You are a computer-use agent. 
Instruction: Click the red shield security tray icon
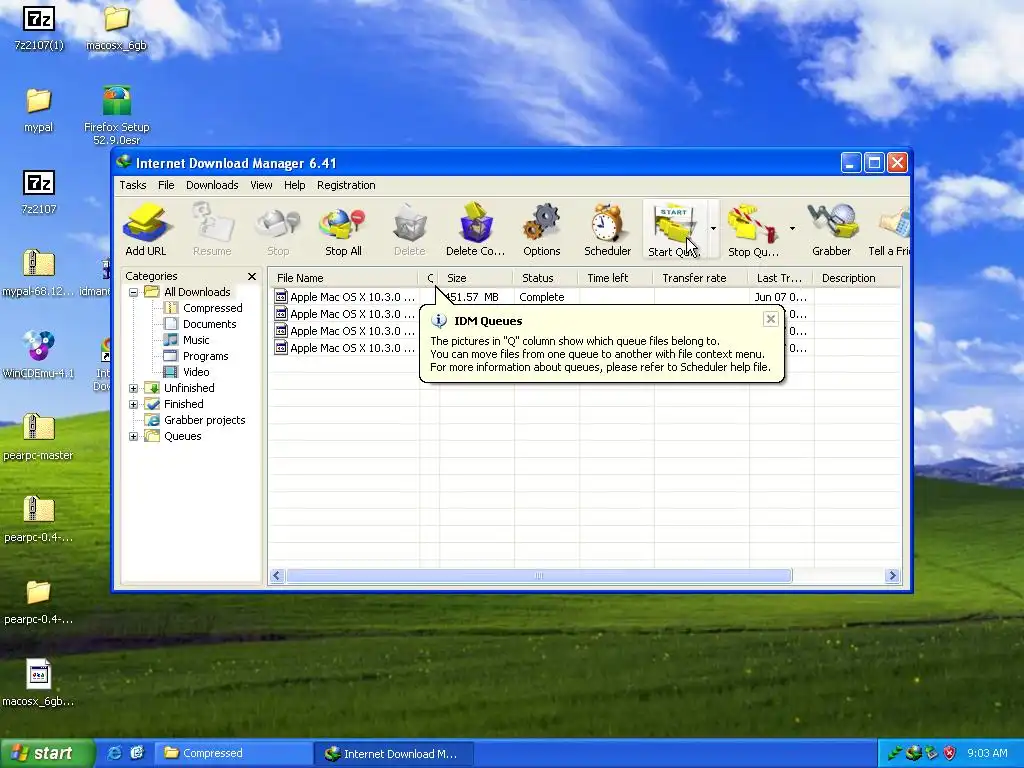[x=950, y=753]
